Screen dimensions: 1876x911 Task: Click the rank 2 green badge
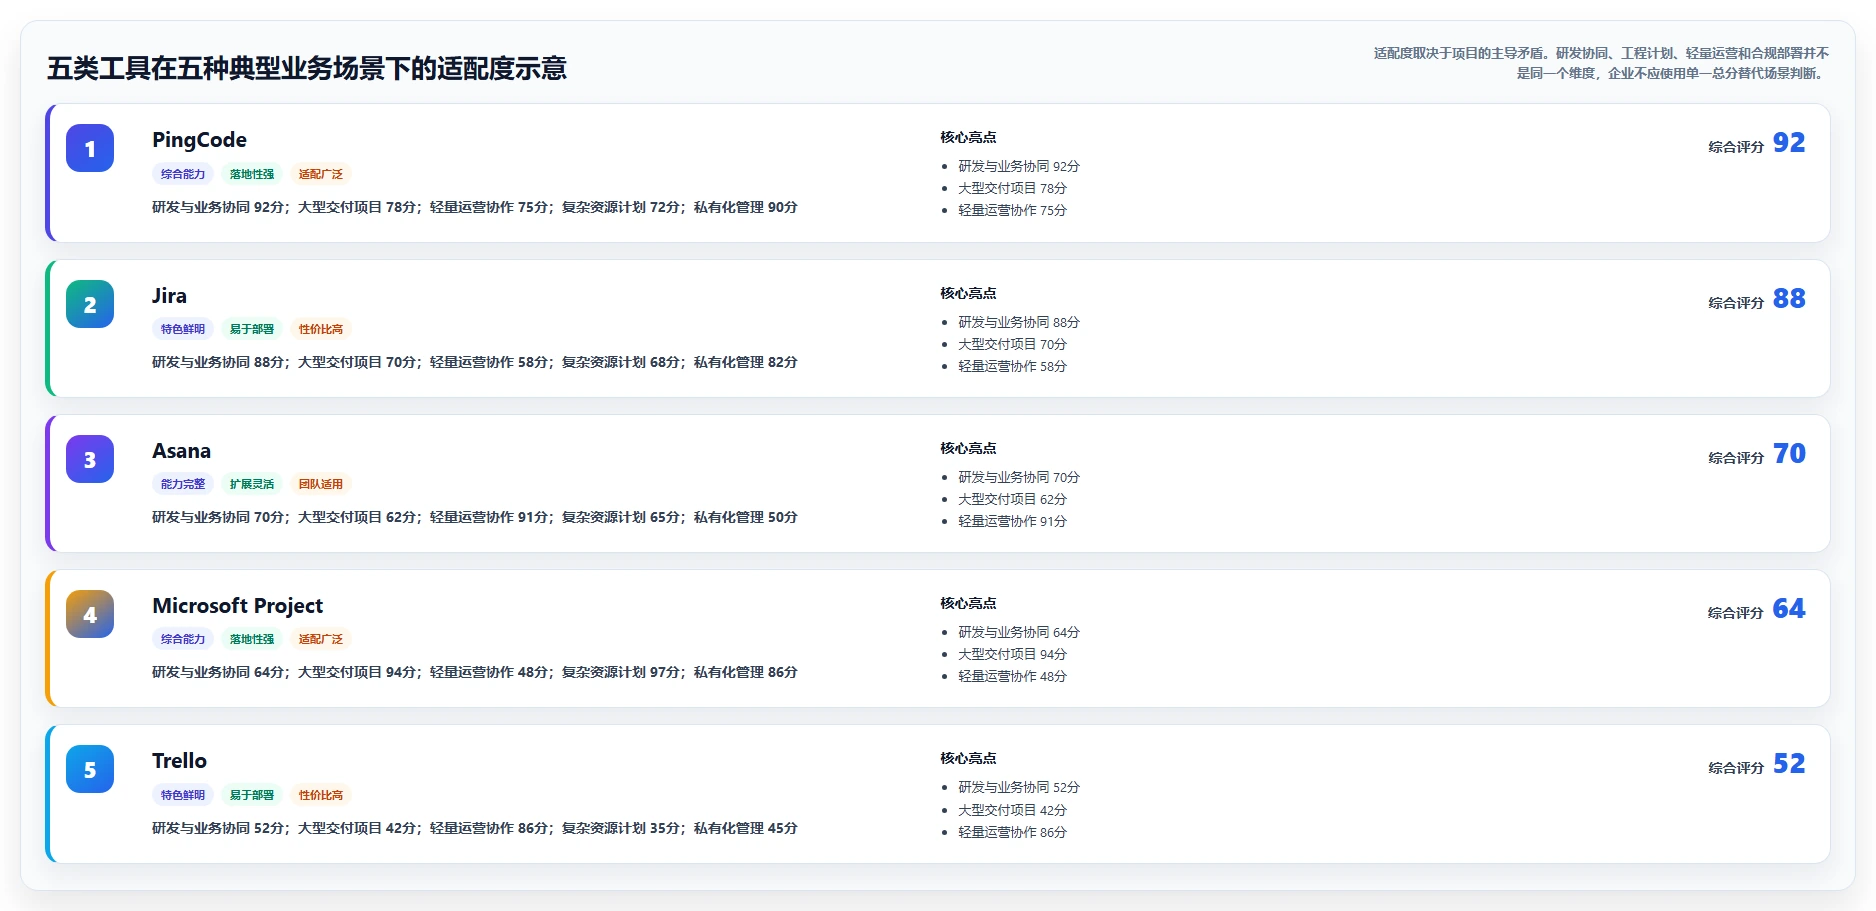90,304
